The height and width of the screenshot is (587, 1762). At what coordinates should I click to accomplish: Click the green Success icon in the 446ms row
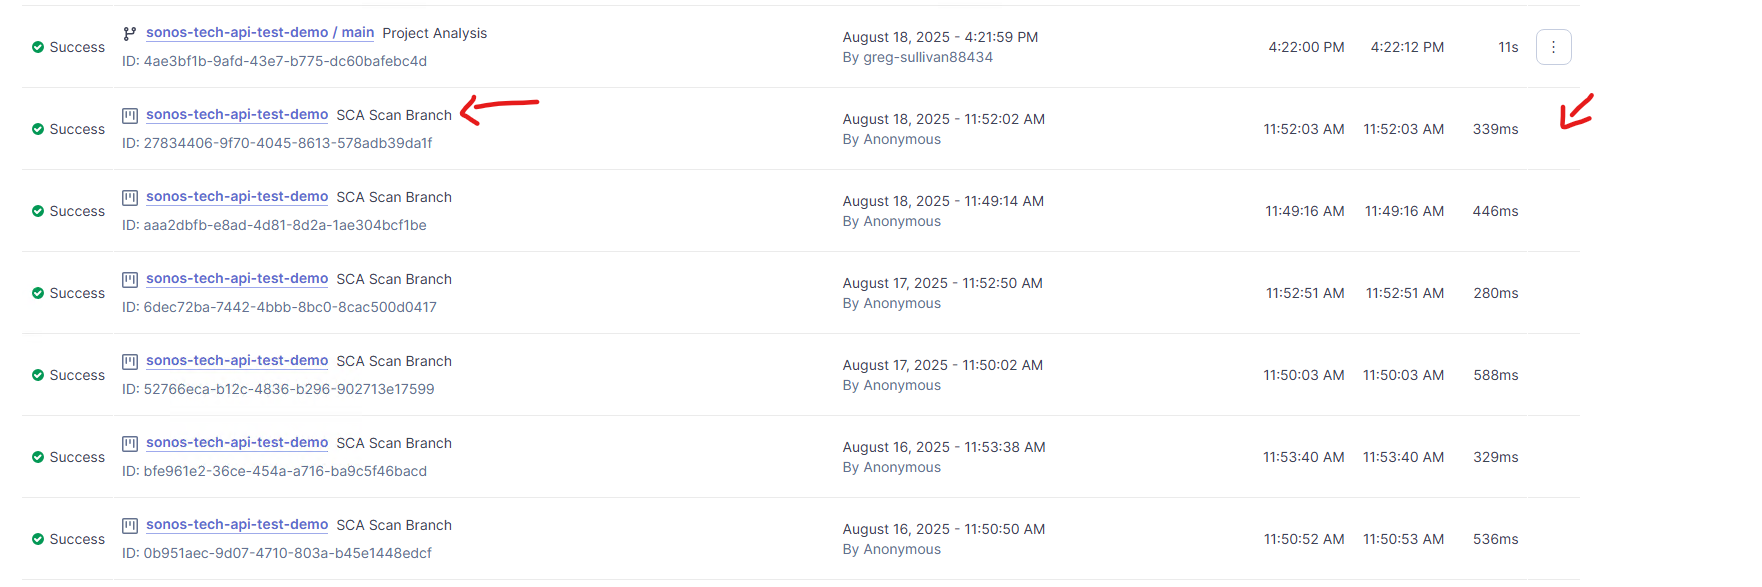[38, 211]
